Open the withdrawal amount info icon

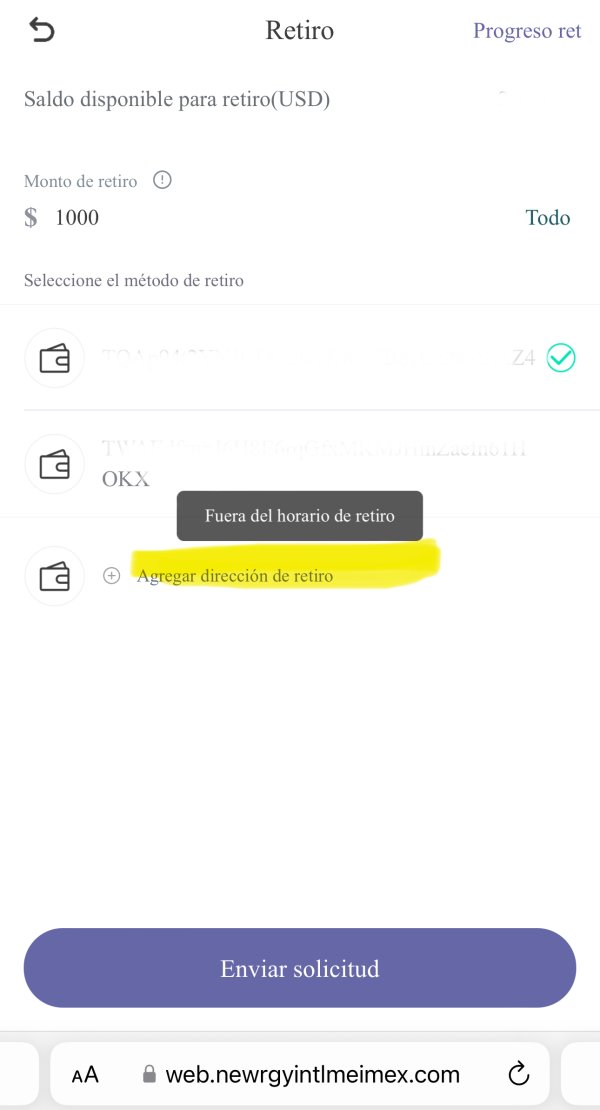click(x=162, y=181)
